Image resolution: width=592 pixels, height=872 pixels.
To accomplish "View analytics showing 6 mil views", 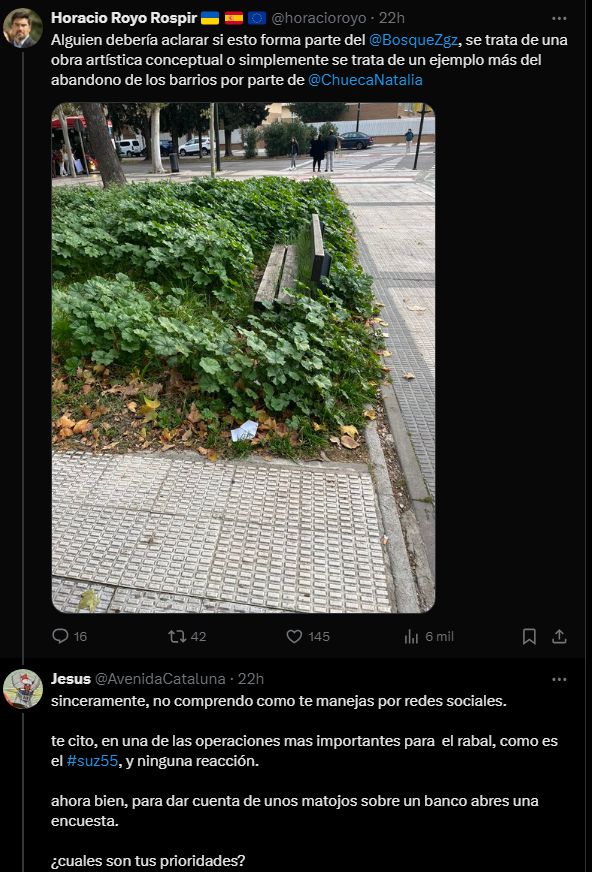I will pos(429,636).
